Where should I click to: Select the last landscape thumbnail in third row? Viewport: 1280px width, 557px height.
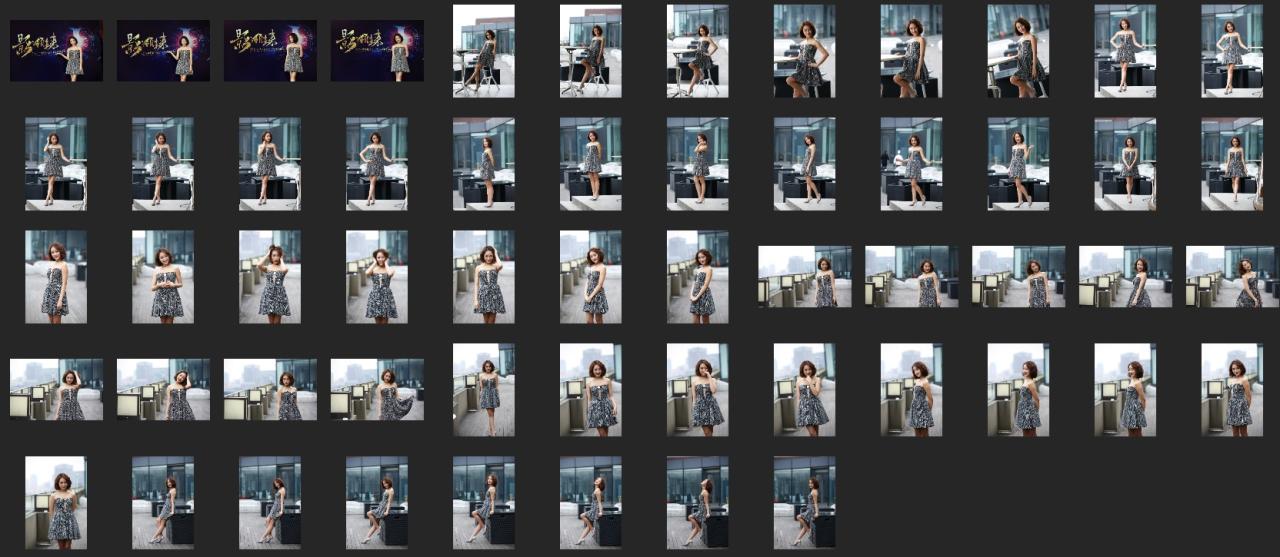point(1232,277)
